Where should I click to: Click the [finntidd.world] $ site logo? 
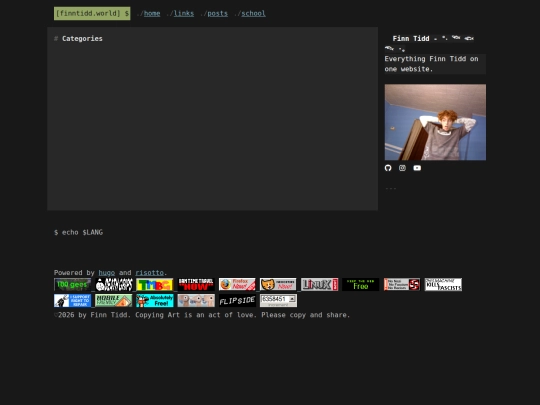pyautogui.click(x=92, y=13)
